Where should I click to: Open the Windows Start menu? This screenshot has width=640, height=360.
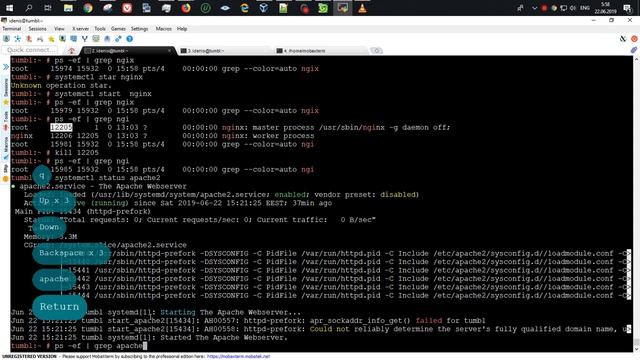[x=9, y=8]
